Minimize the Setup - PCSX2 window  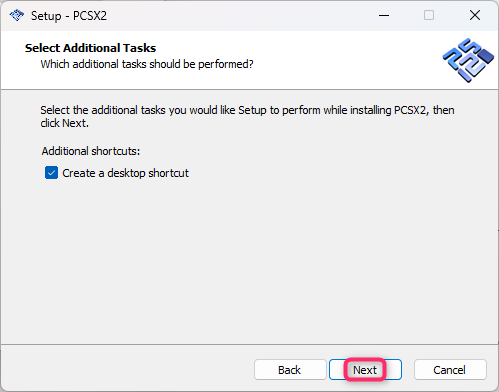pyautogui.click(x=384, y=15)
